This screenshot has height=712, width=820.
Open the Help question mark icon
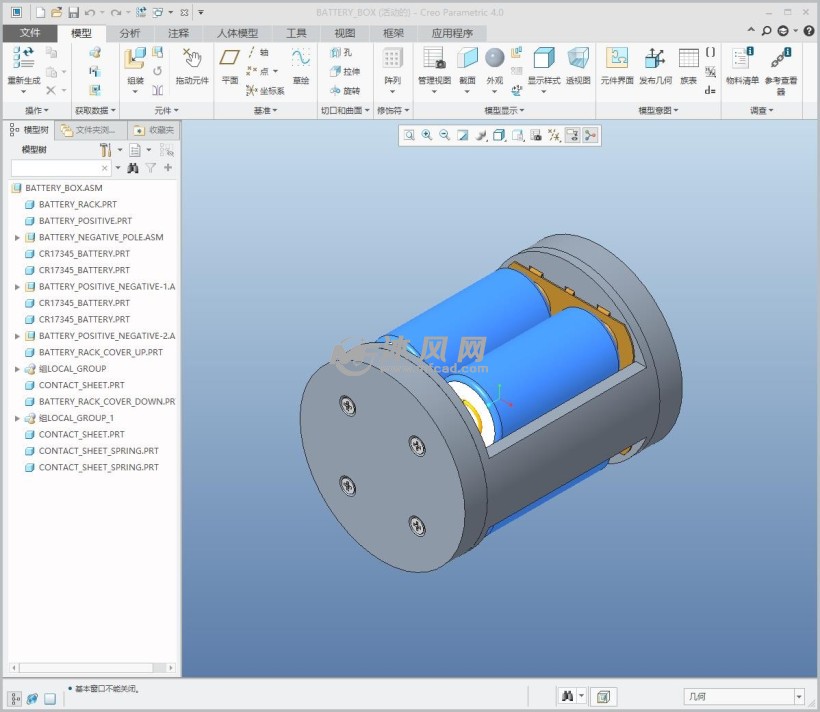coord(808,31)
